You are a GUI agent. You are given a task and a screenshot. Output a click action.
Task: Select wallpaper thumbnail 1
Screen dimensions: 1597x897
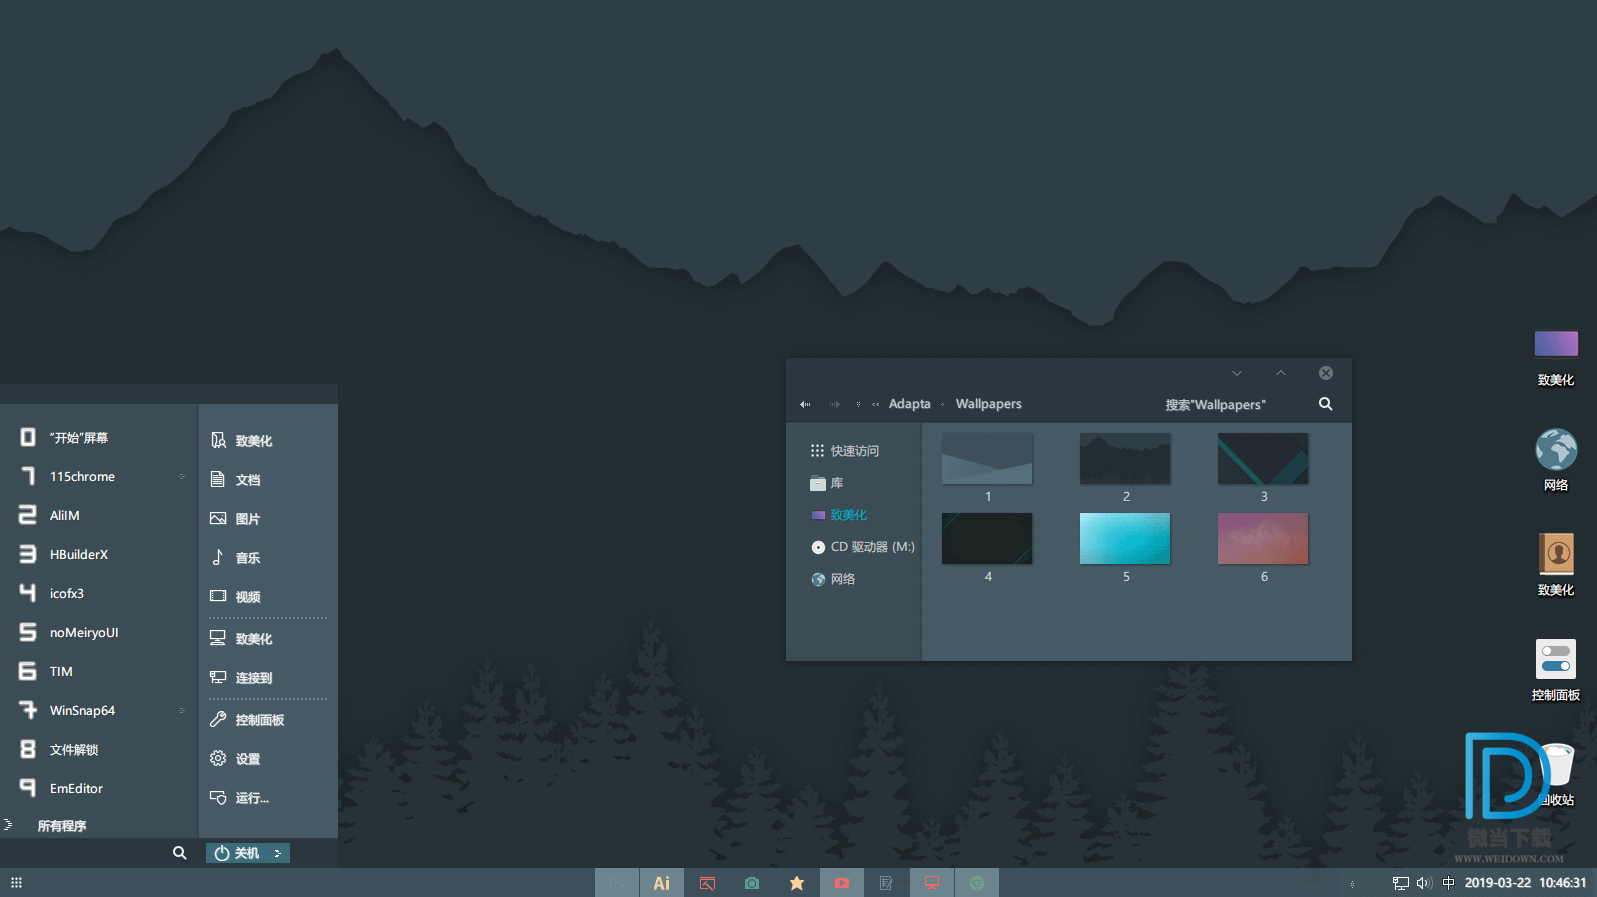click(x=987, y=459)
